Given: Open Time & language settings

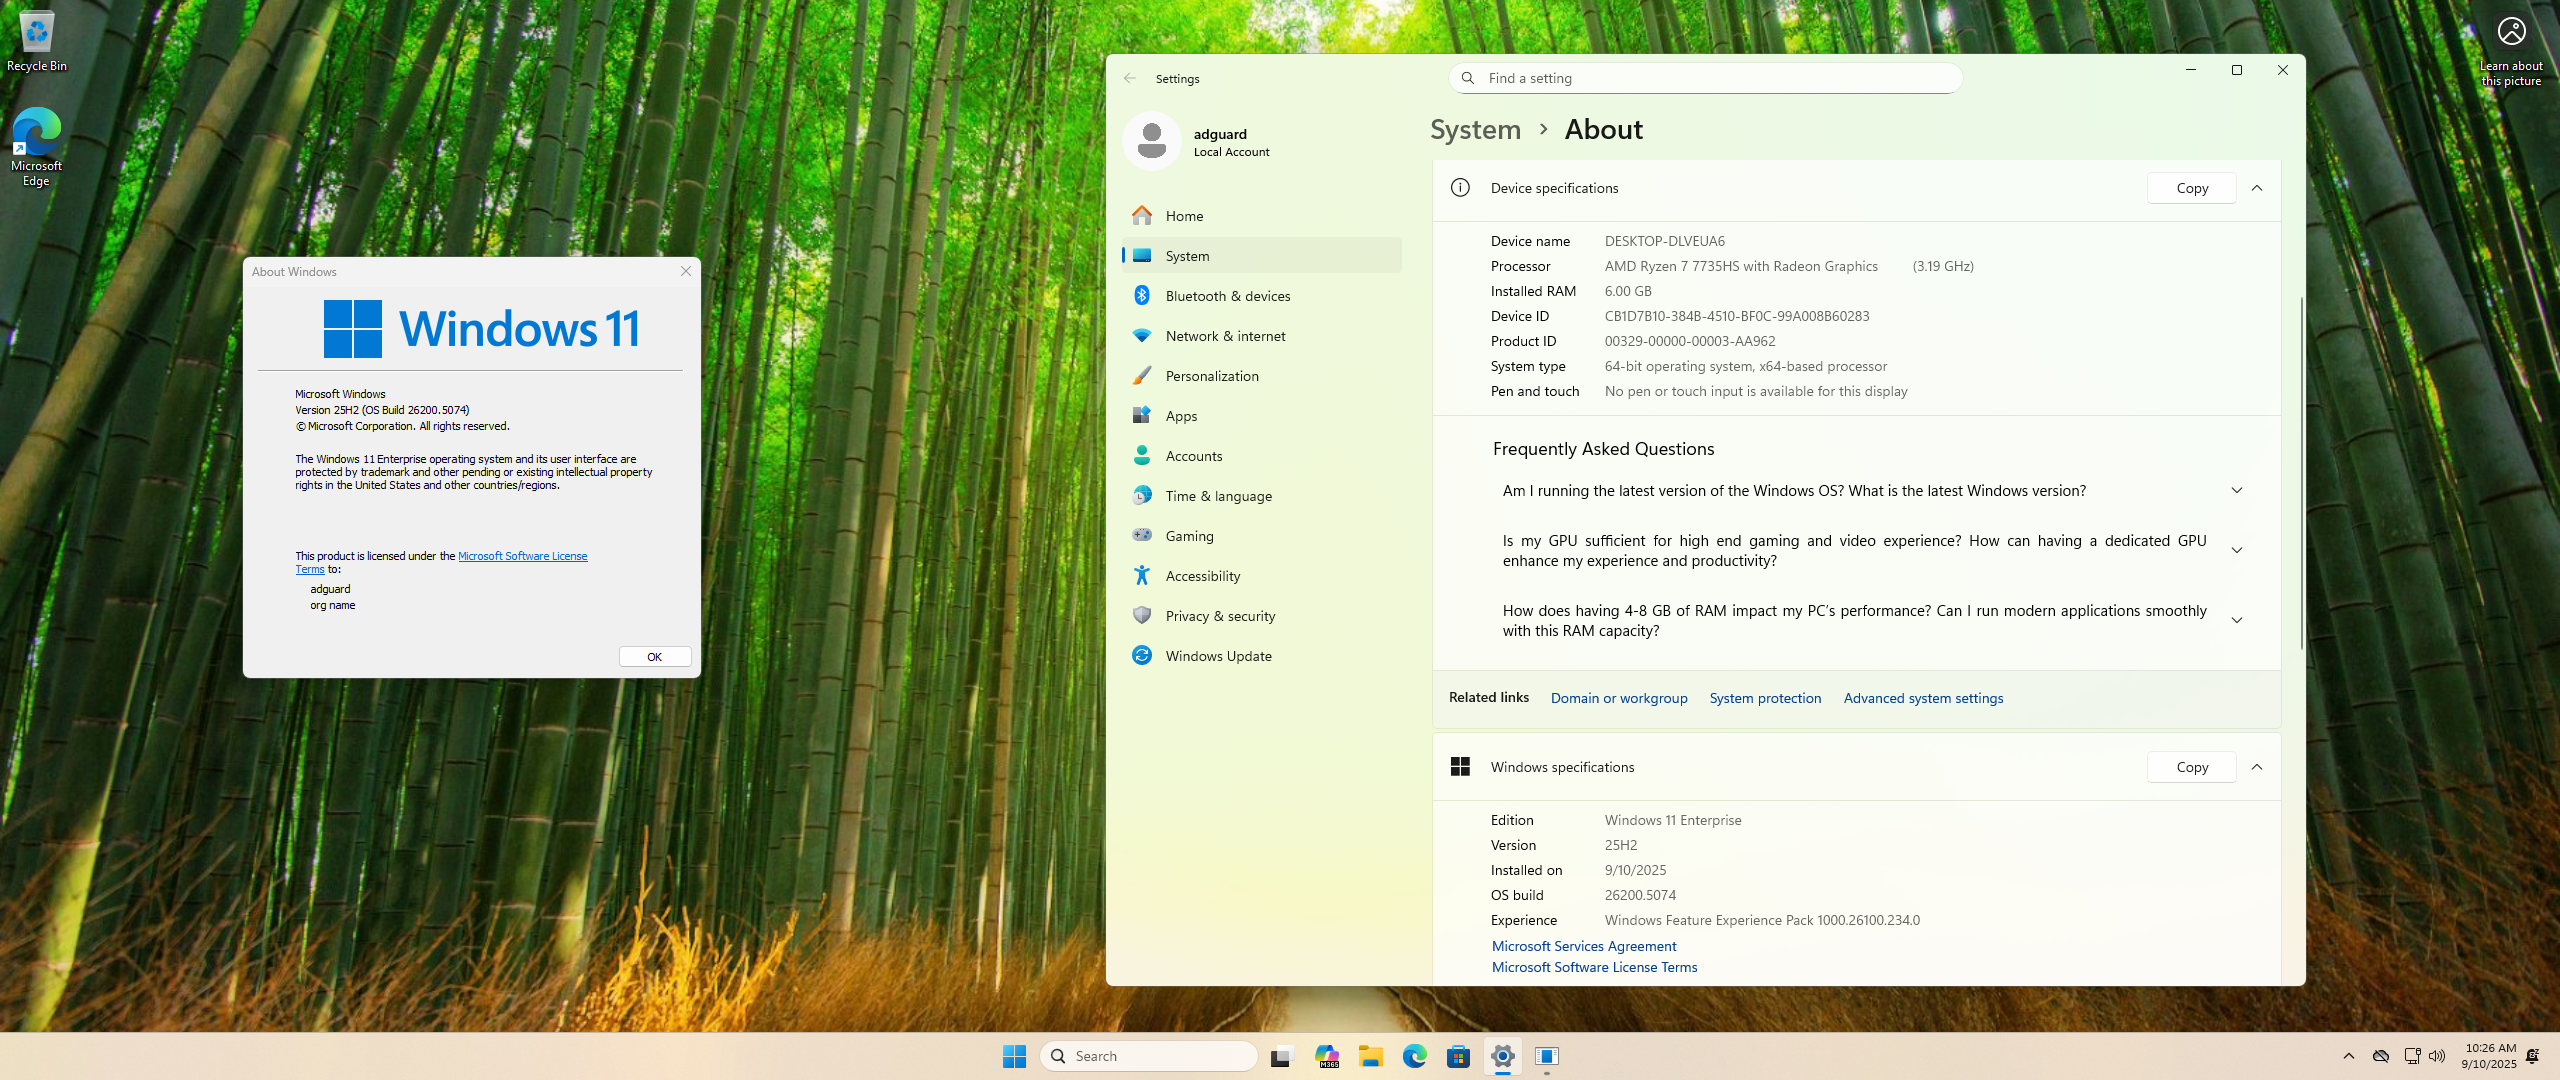Looking at the screenshot, I should click(x=1261, y=496).
